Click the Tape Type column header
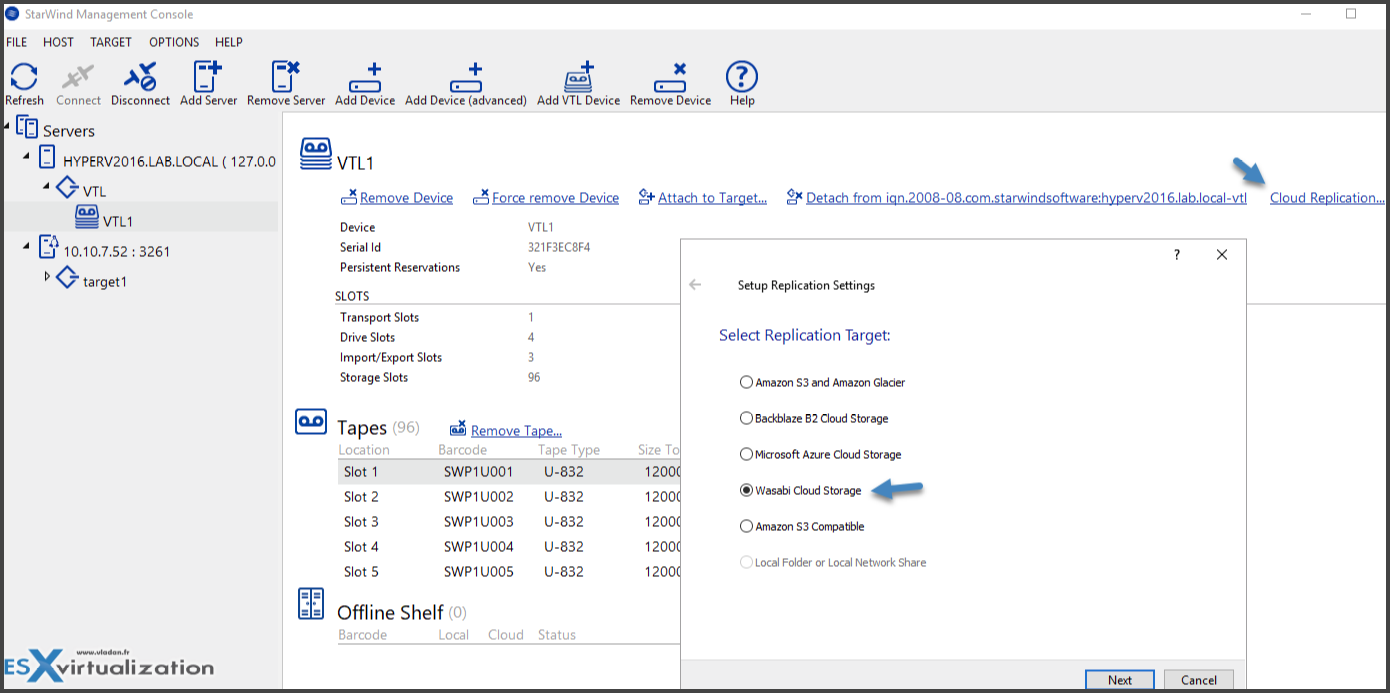The width and height of the screenshot is (1390, 693). (x=569, y=450)
